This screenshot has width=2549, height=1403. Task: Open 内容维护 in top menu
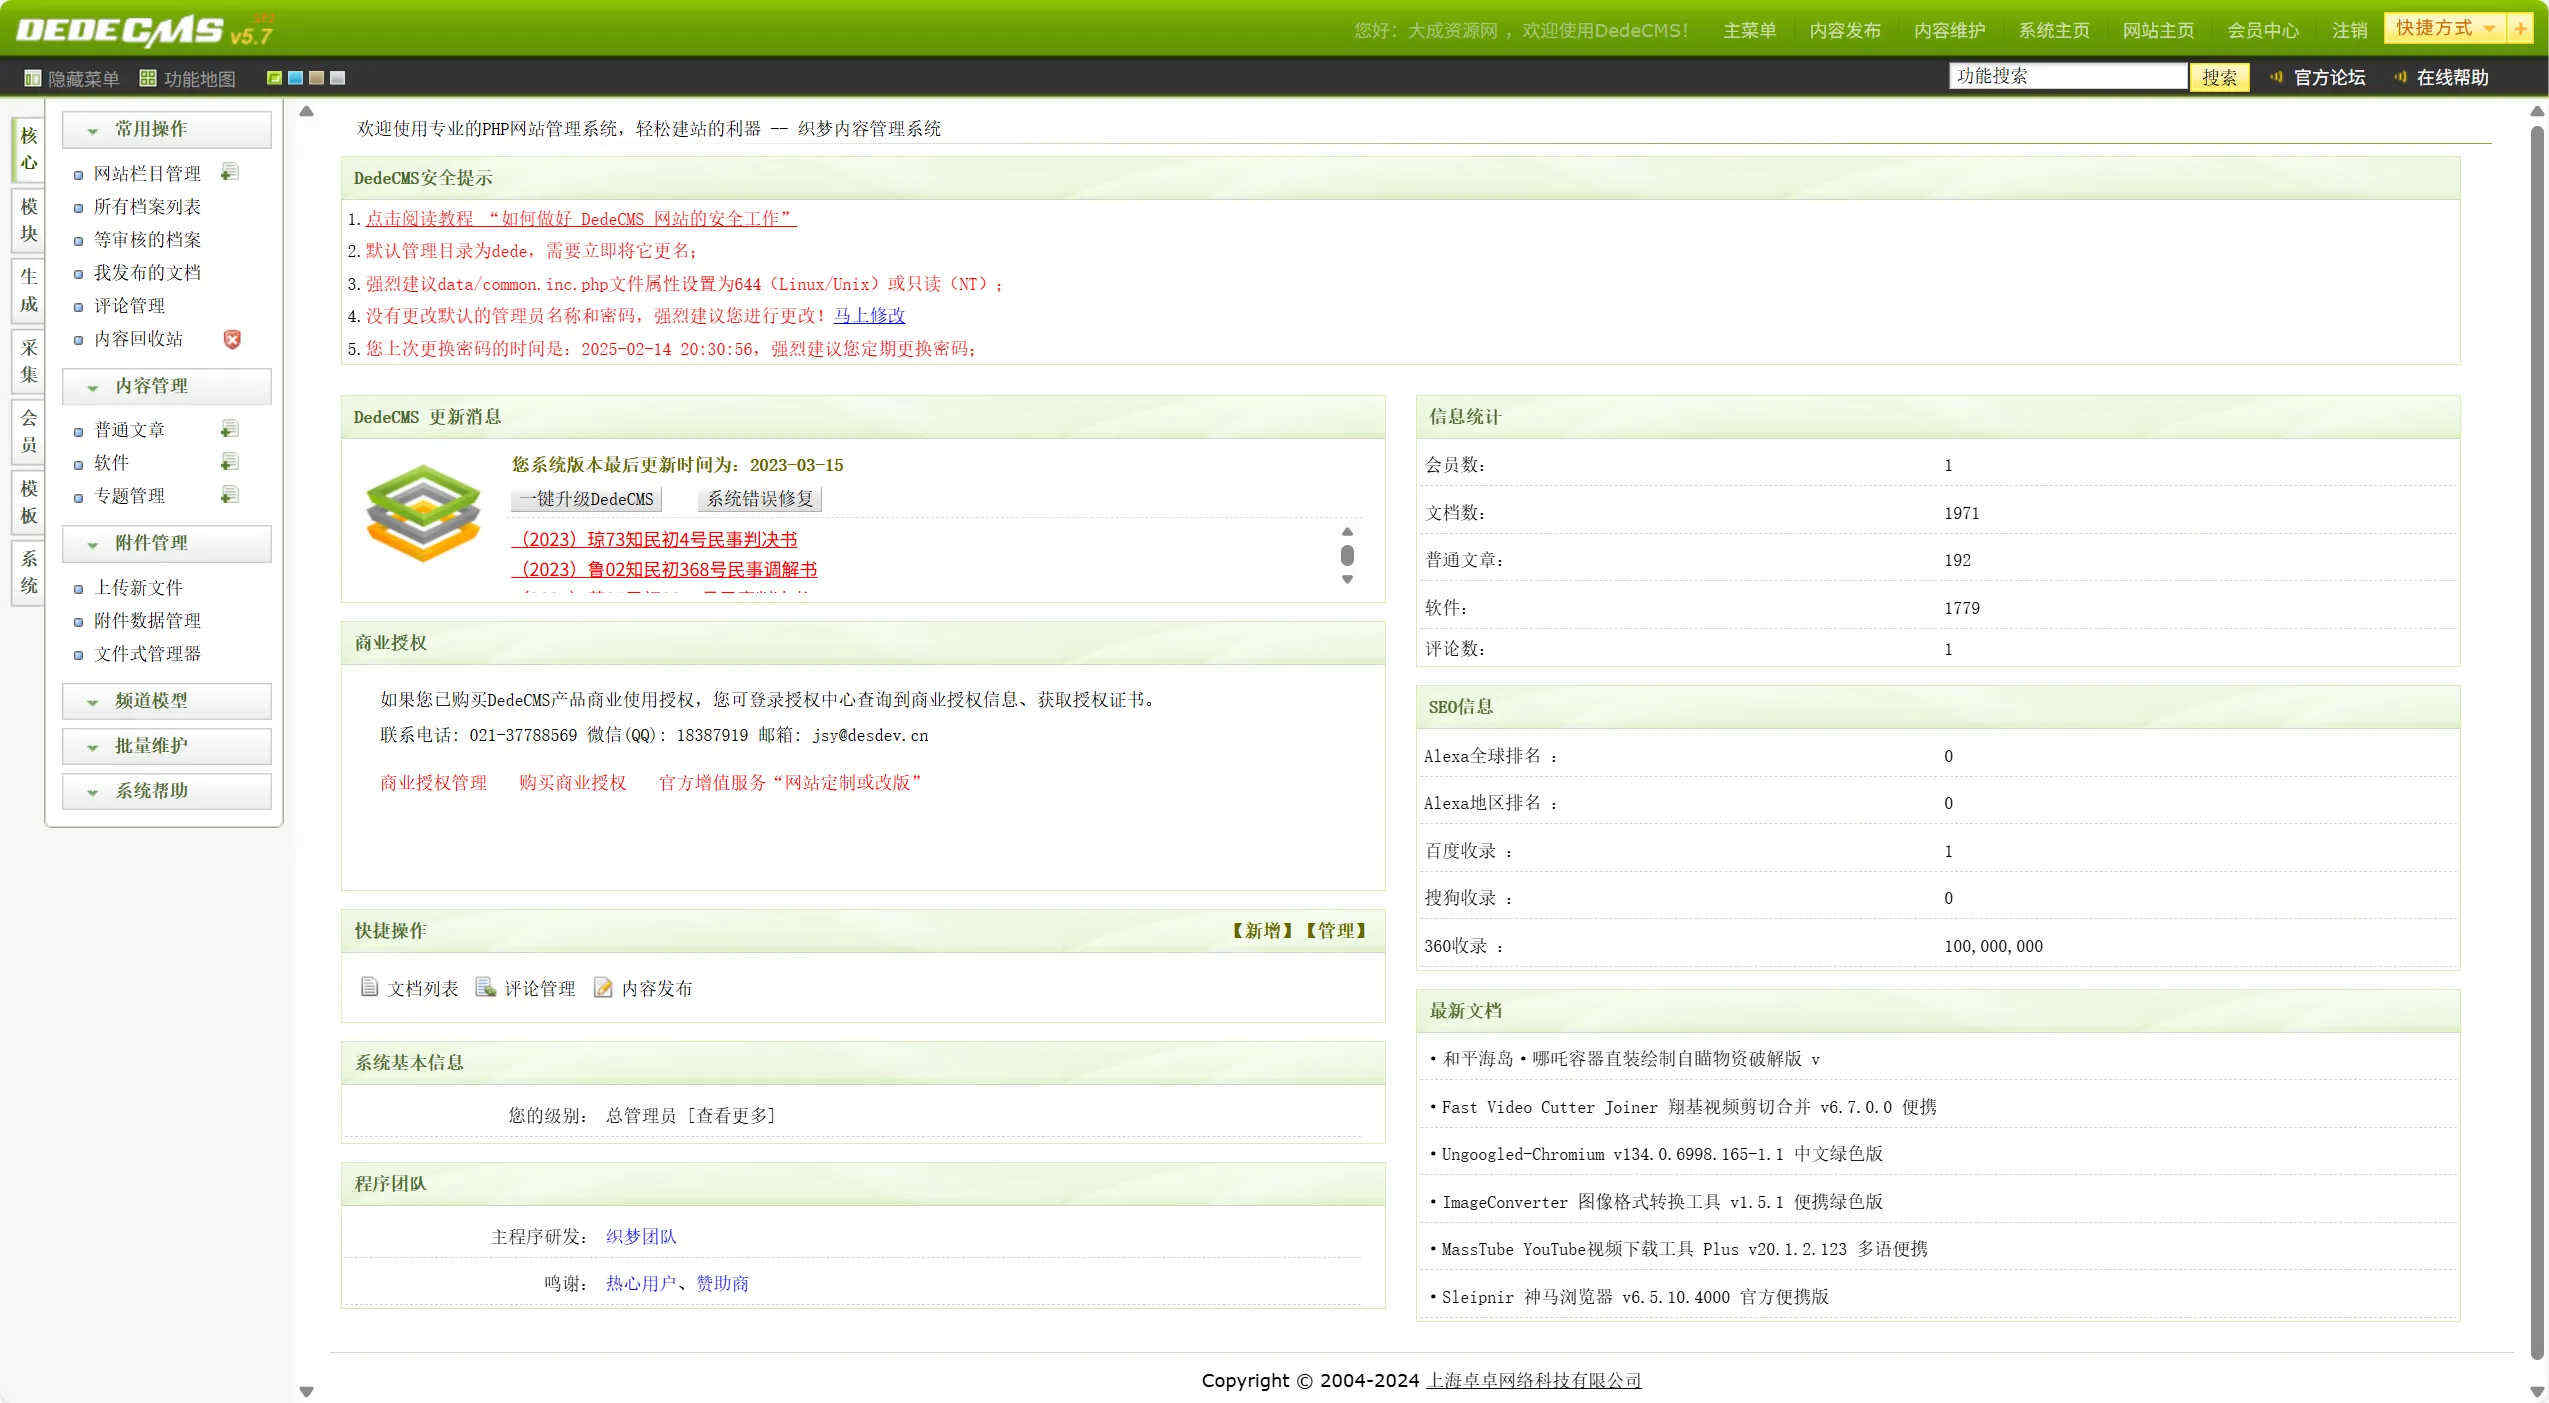click(1948, 30)
